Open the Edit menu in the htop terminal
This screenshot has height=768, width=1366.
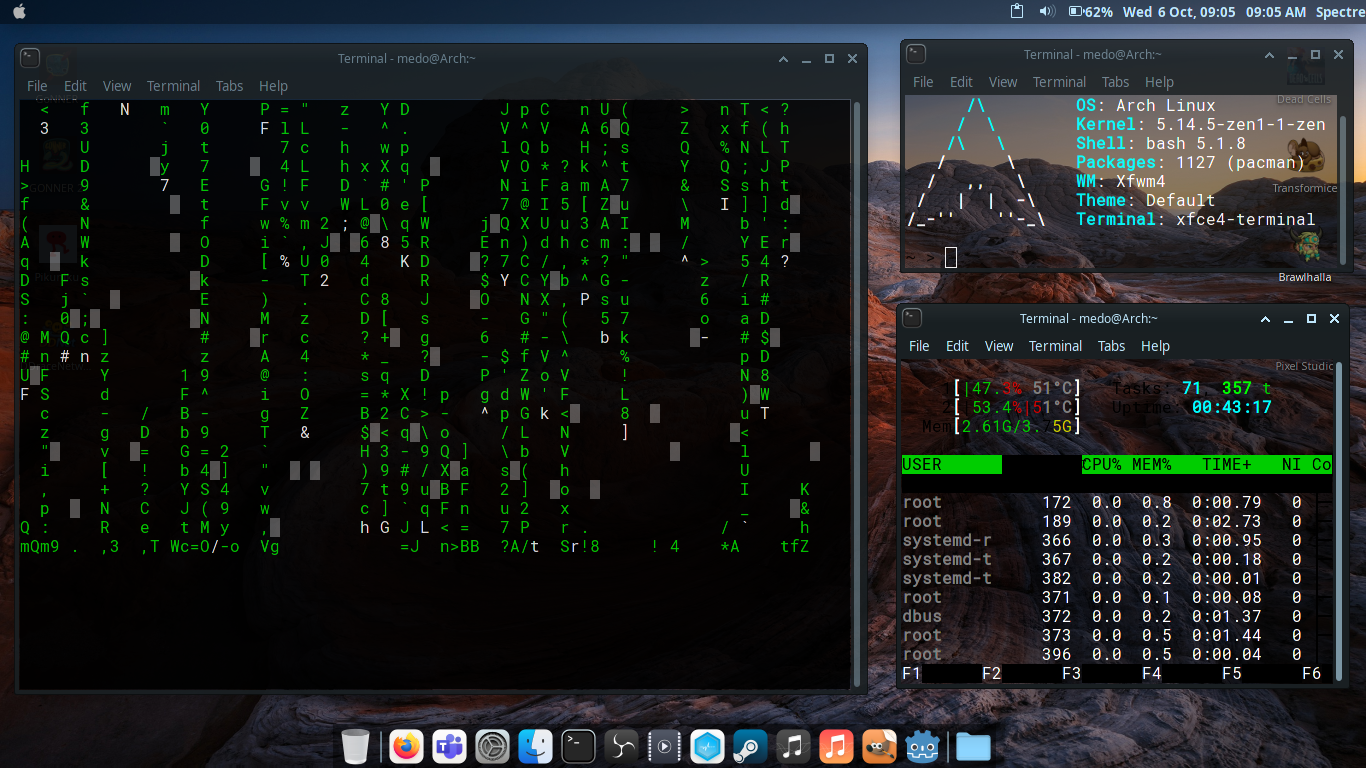point(956,346)
